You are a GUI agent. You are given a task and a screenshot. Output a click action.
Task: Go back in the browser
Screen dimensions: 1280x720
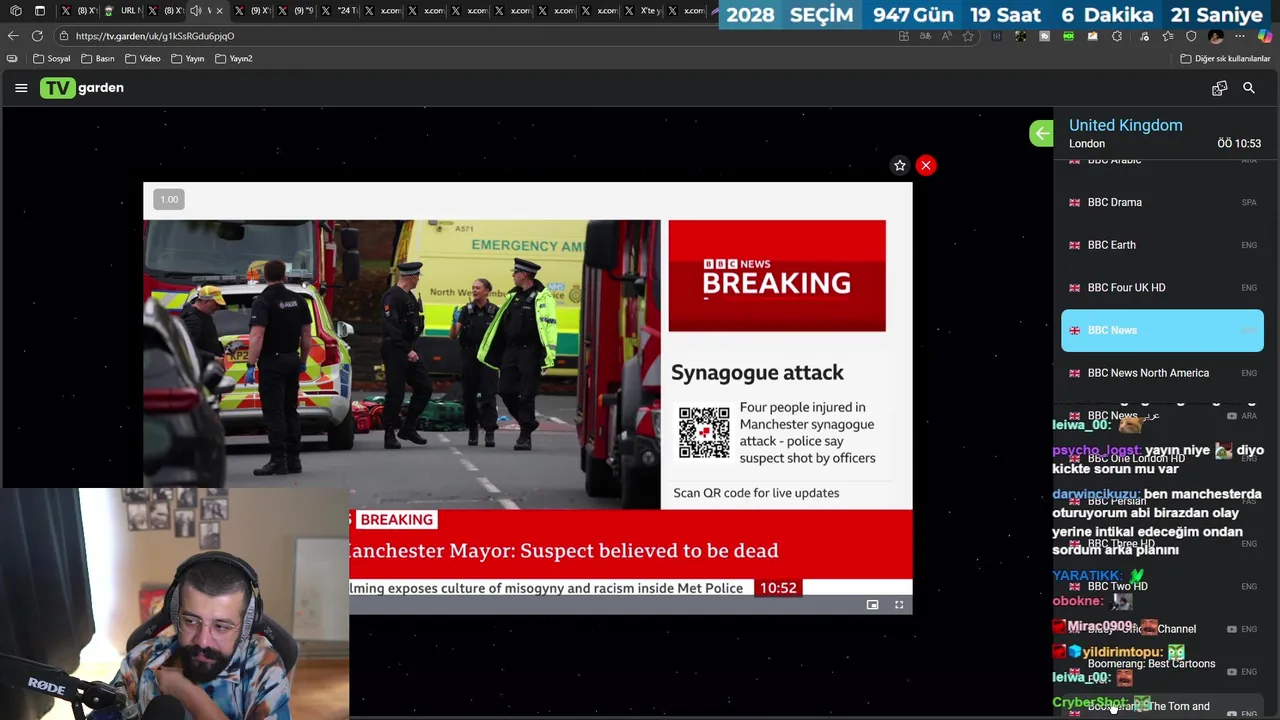(x=13, y=36)
